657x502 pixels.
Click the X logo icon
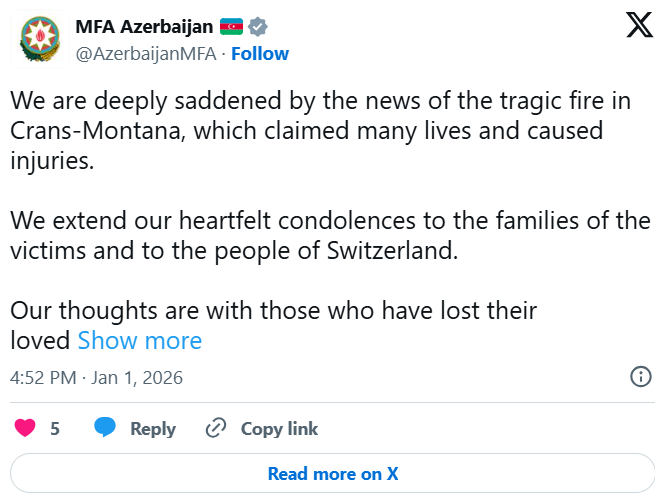point(639,27)
